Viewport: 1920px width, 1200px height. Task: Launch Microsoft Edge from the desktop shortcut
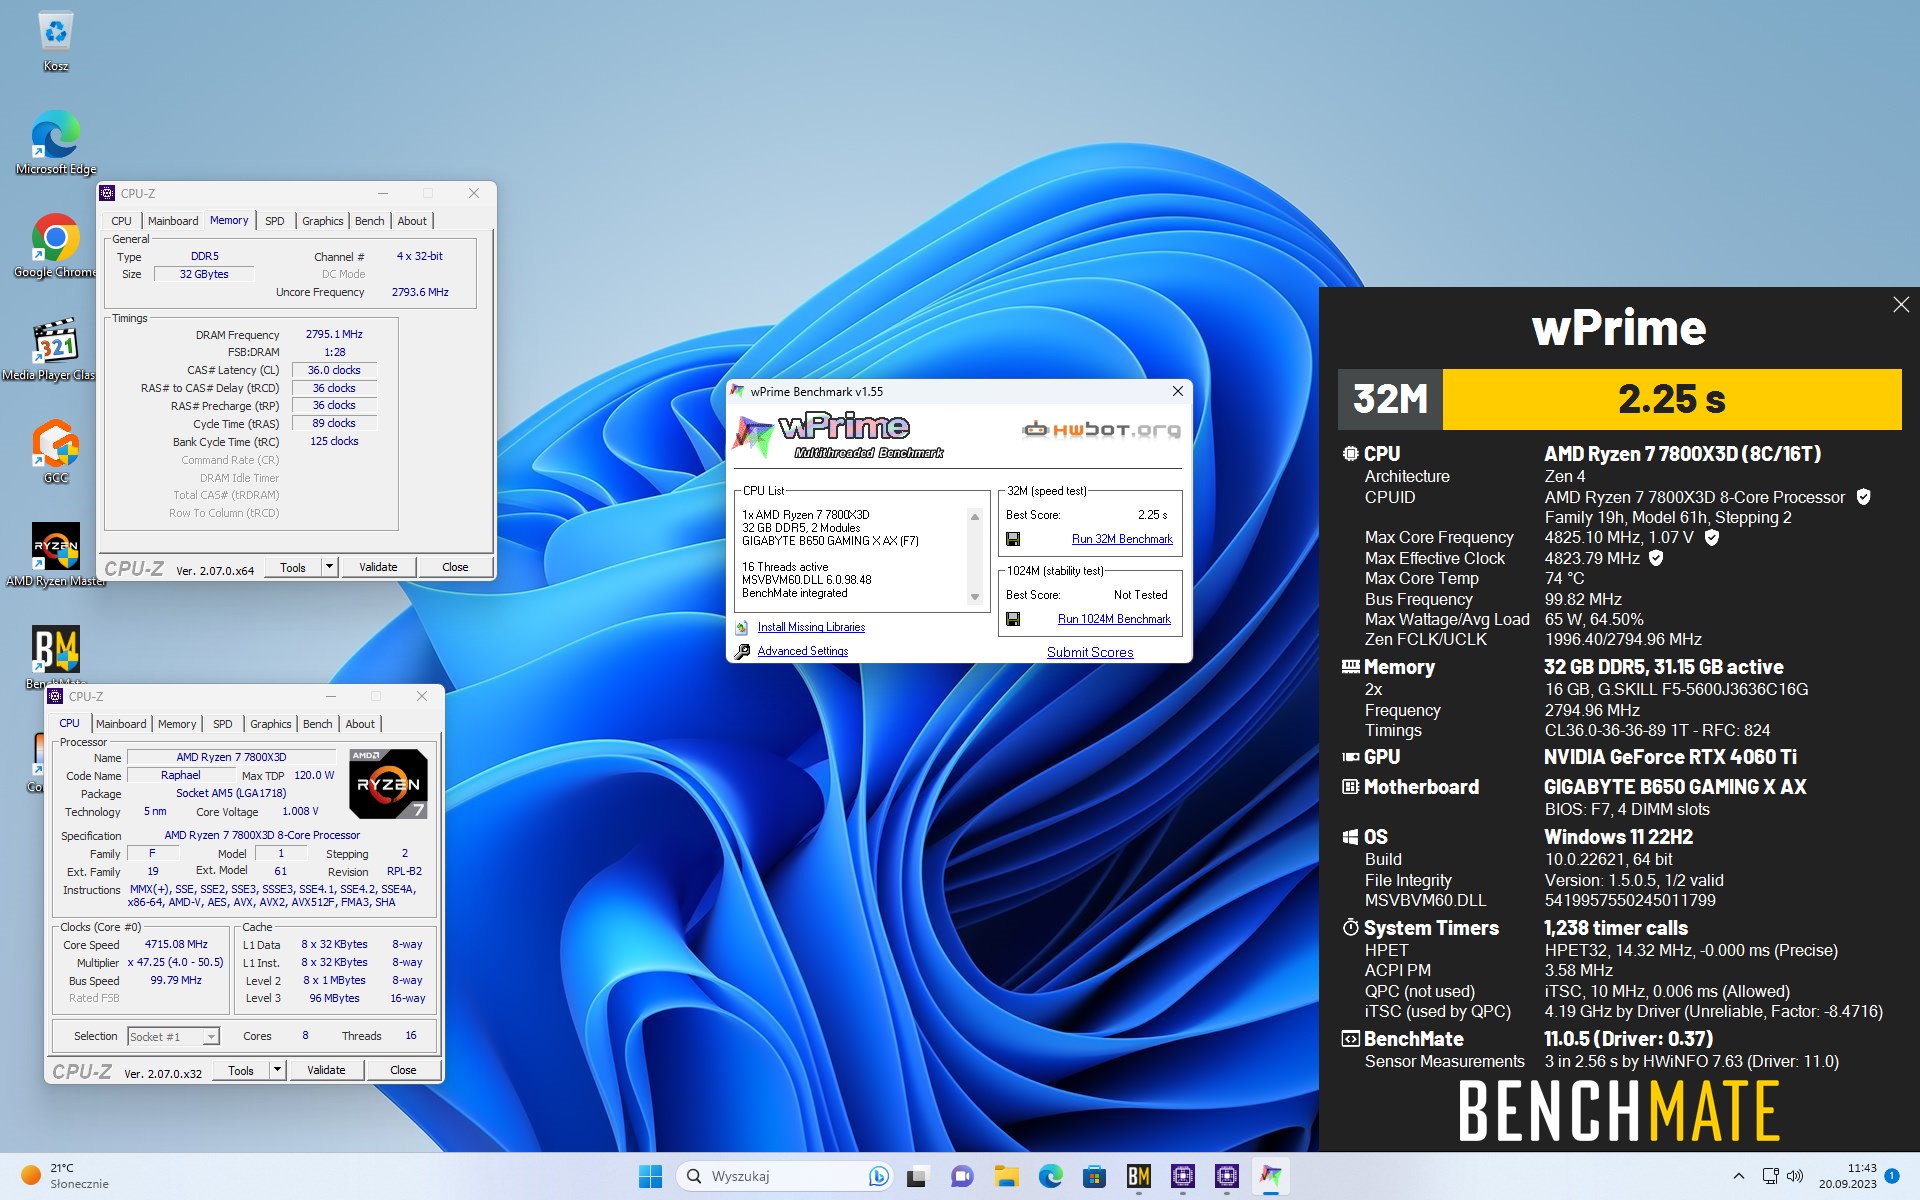click(56, 141)
